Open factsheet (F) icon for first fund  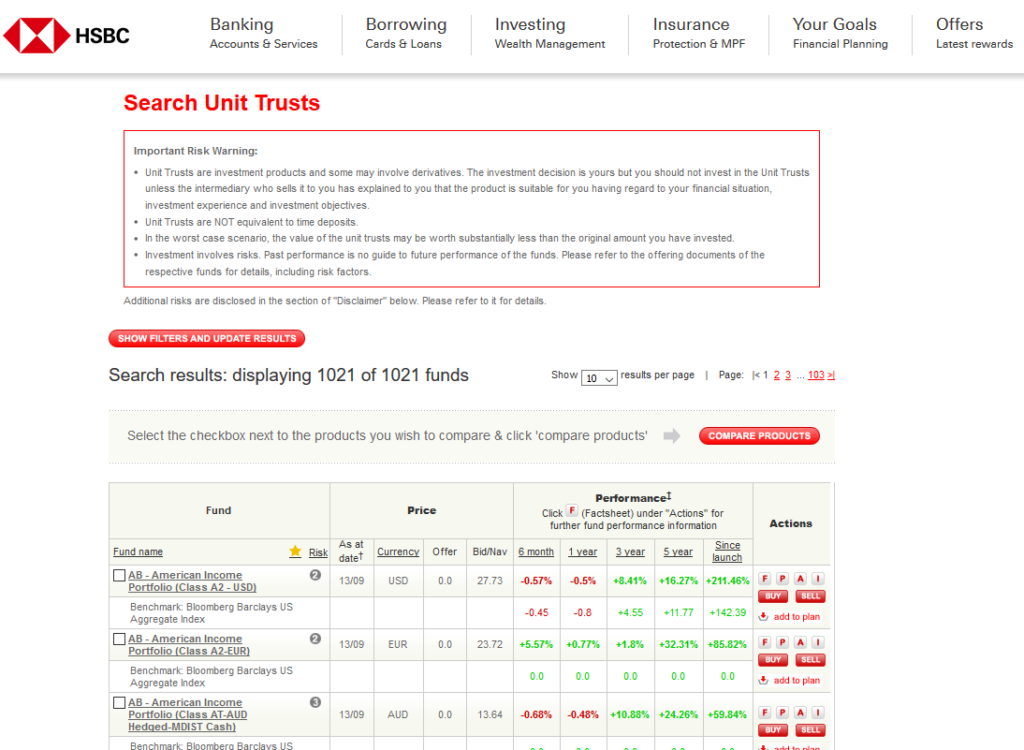(x=765, y=578)
